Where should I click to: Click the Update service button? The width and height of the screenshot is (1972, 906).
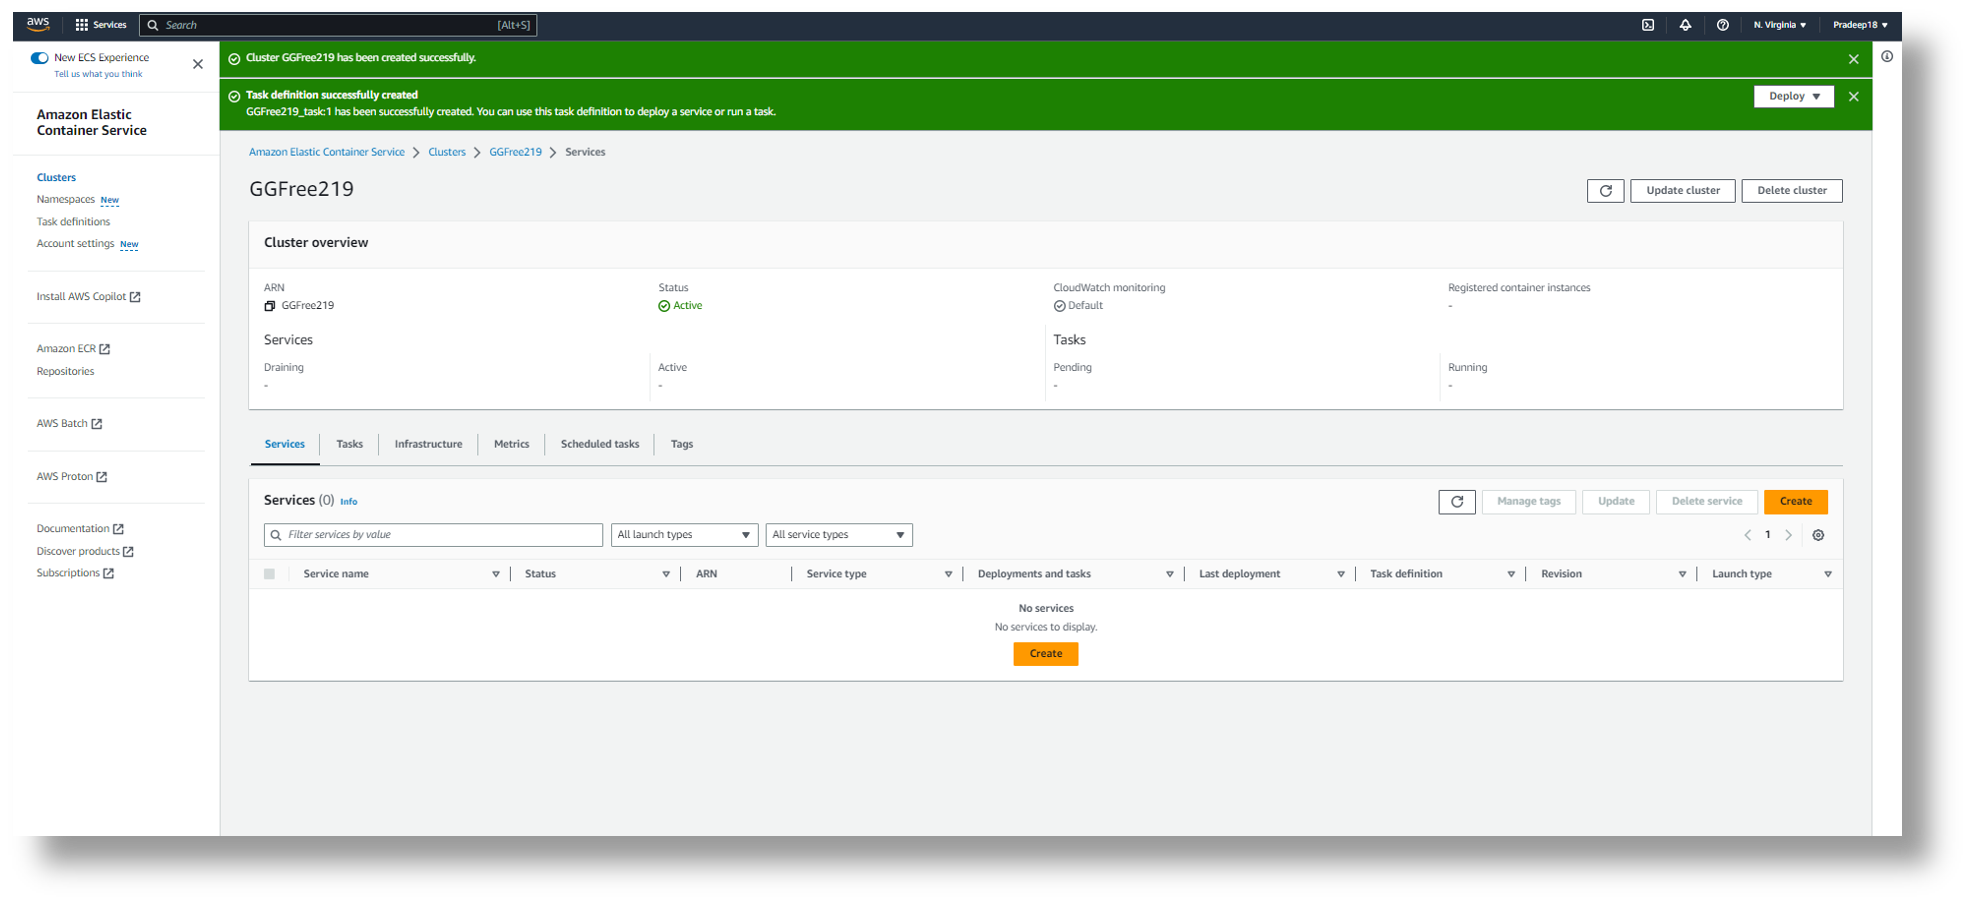click(x=1616, y=502)
